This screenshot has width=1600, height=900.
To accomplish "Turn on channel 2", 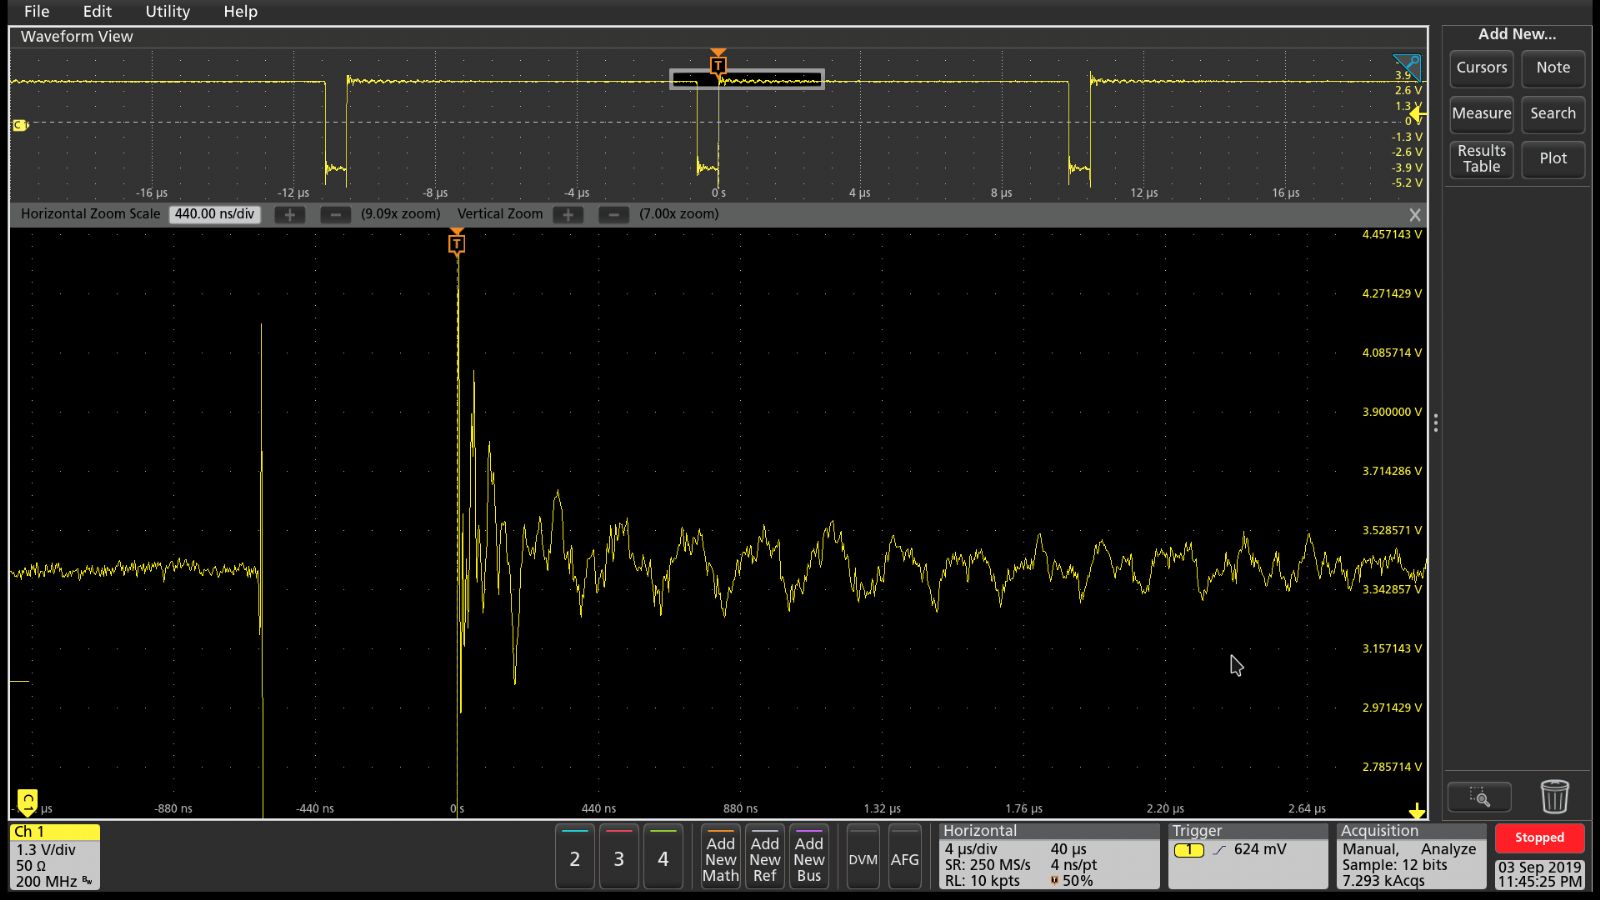I will pos(575,857).
